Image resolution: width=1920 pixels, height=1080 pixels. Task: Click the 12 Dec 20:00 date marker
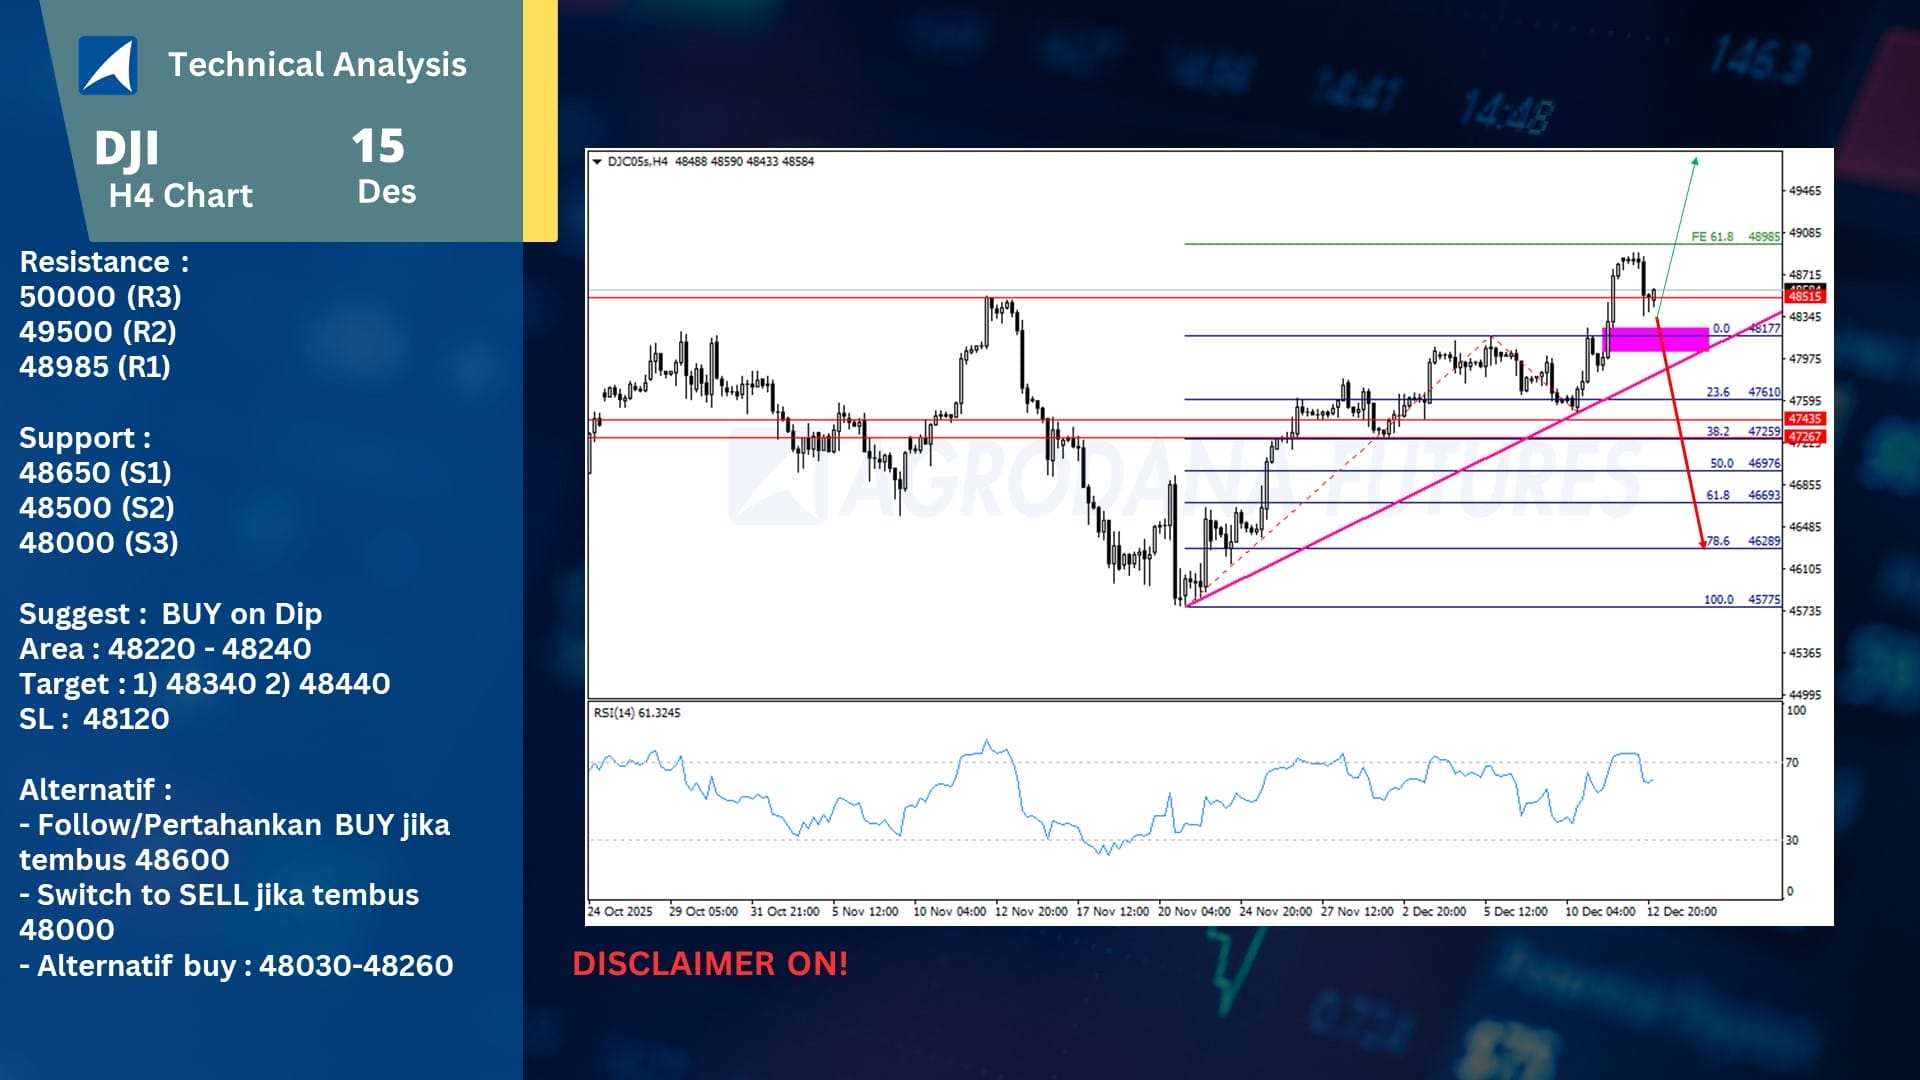click(1681, 912)
